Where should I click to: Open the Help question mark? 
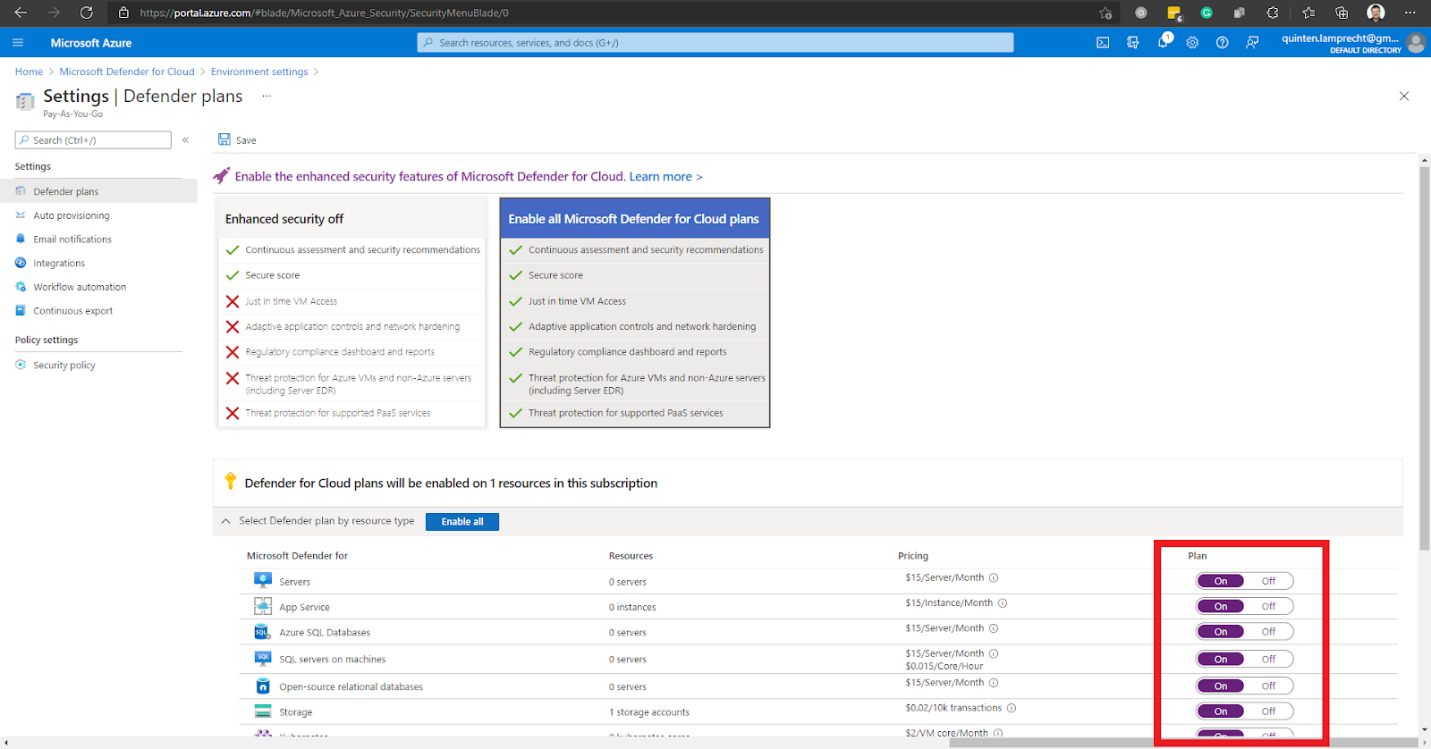1222,43
